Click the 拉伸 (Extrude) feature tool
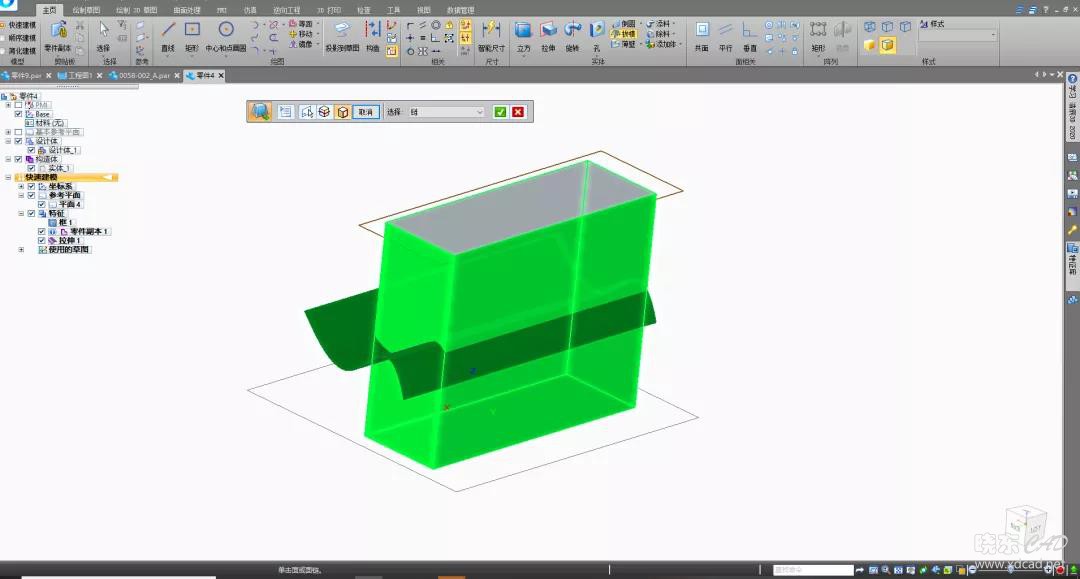The height and width of the screenshot is (579, 1080). [x=548, y=33]
